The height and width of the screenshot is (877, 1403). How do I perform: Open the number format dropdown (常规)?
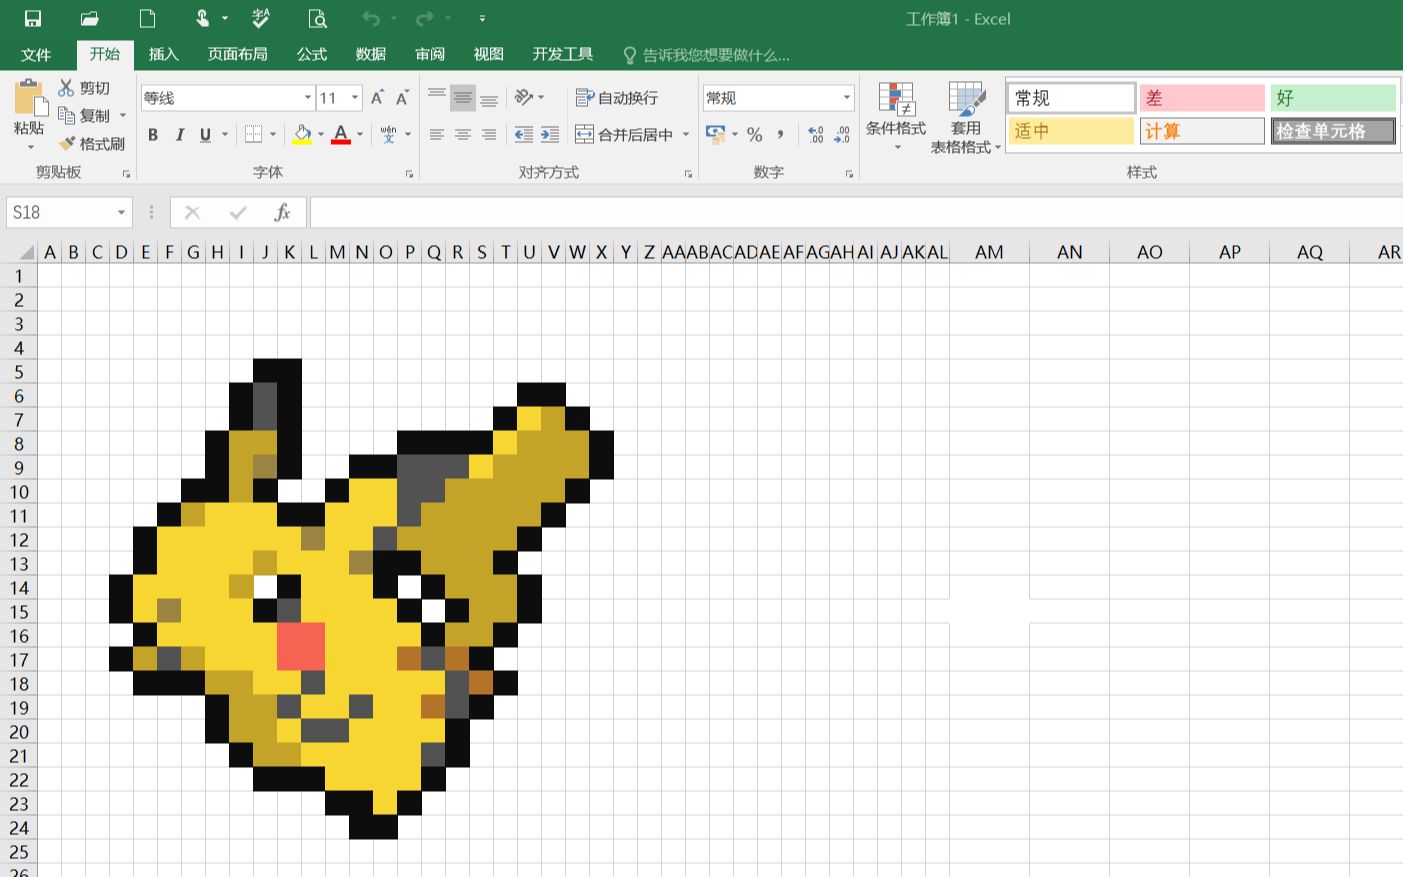(847, 98)
